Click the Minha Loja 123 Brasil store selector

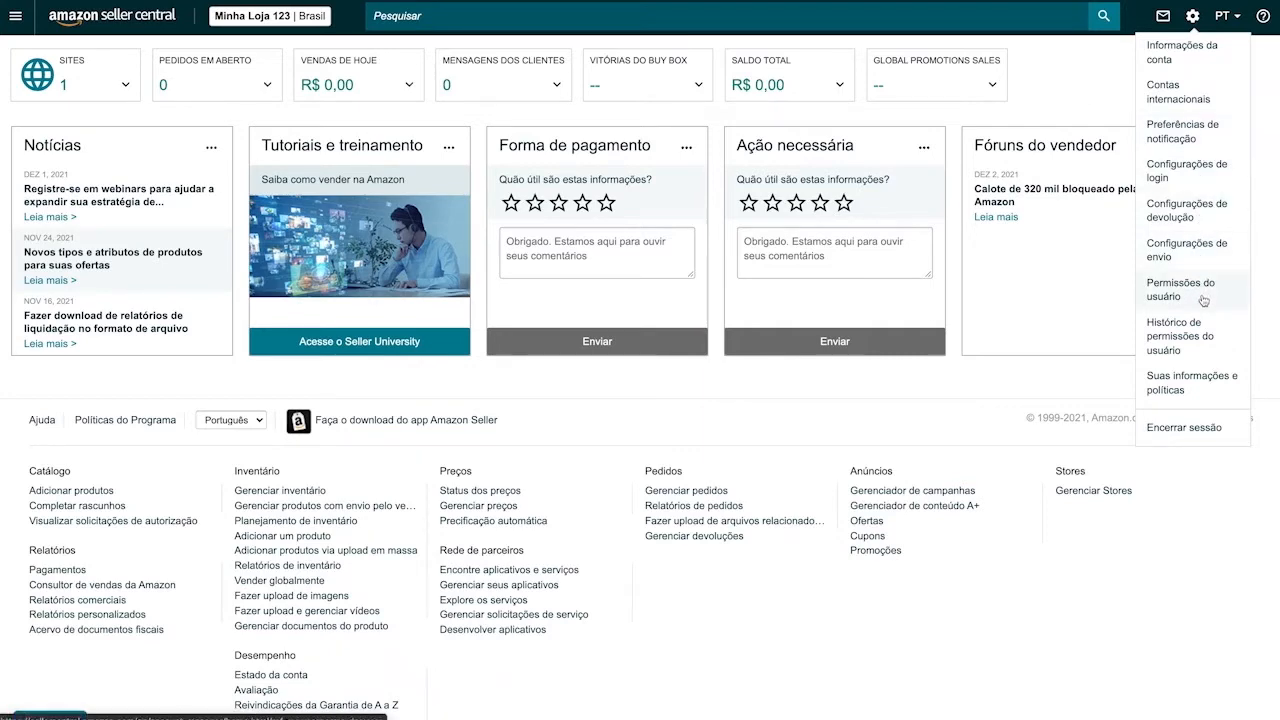tap(270, 16)
